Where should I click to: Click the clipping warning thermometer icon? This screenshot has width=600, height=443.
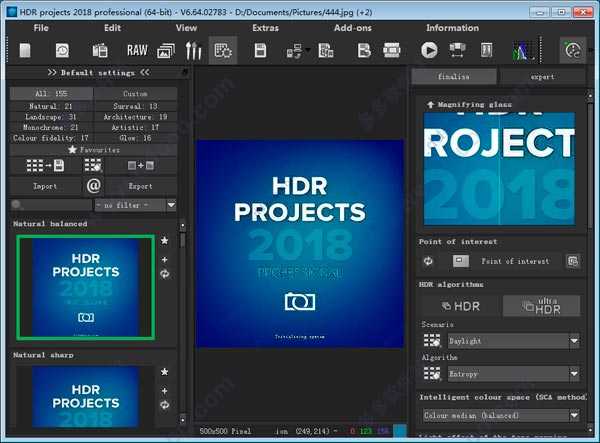(x=486, y=50)
